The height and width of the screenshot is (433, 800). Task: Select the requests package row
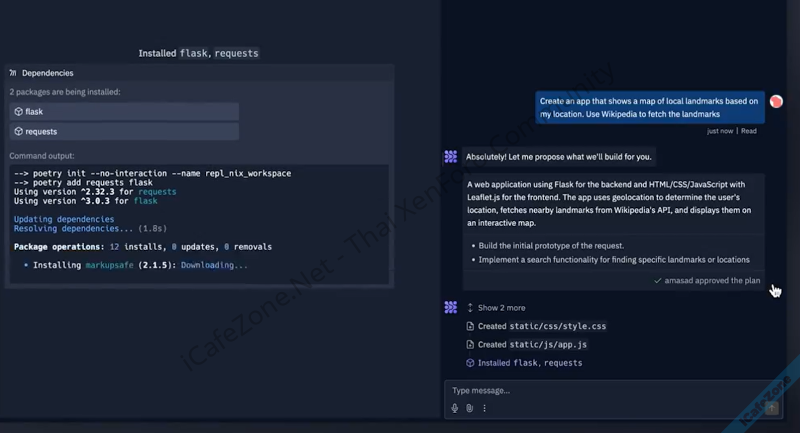(x=124, y=132)
